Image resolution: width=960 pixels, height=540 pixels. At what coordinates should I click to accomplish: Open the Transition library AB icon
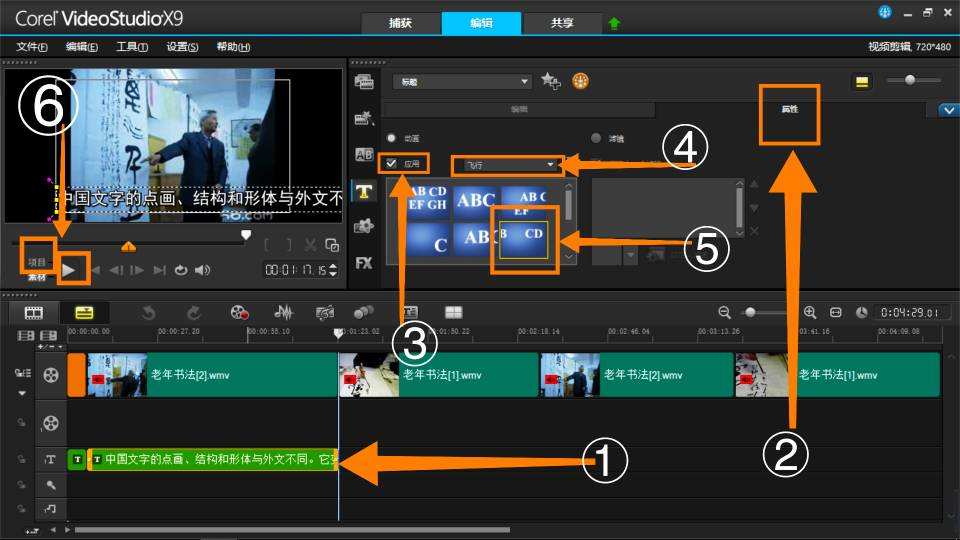click(364, 154)
